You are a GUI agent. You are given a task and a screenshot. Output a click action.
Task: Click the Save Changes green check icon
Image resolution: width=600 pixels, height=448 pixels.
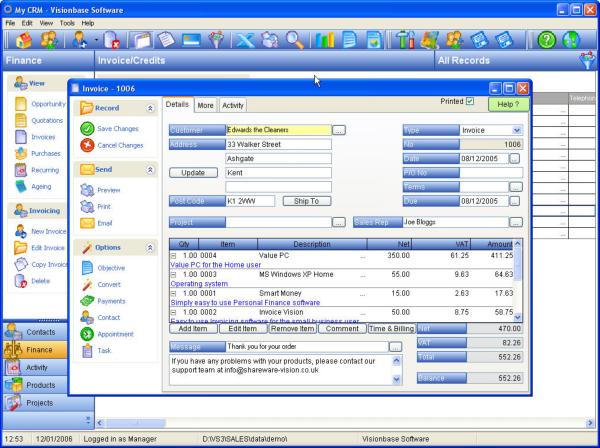click(x=87, y=129)
